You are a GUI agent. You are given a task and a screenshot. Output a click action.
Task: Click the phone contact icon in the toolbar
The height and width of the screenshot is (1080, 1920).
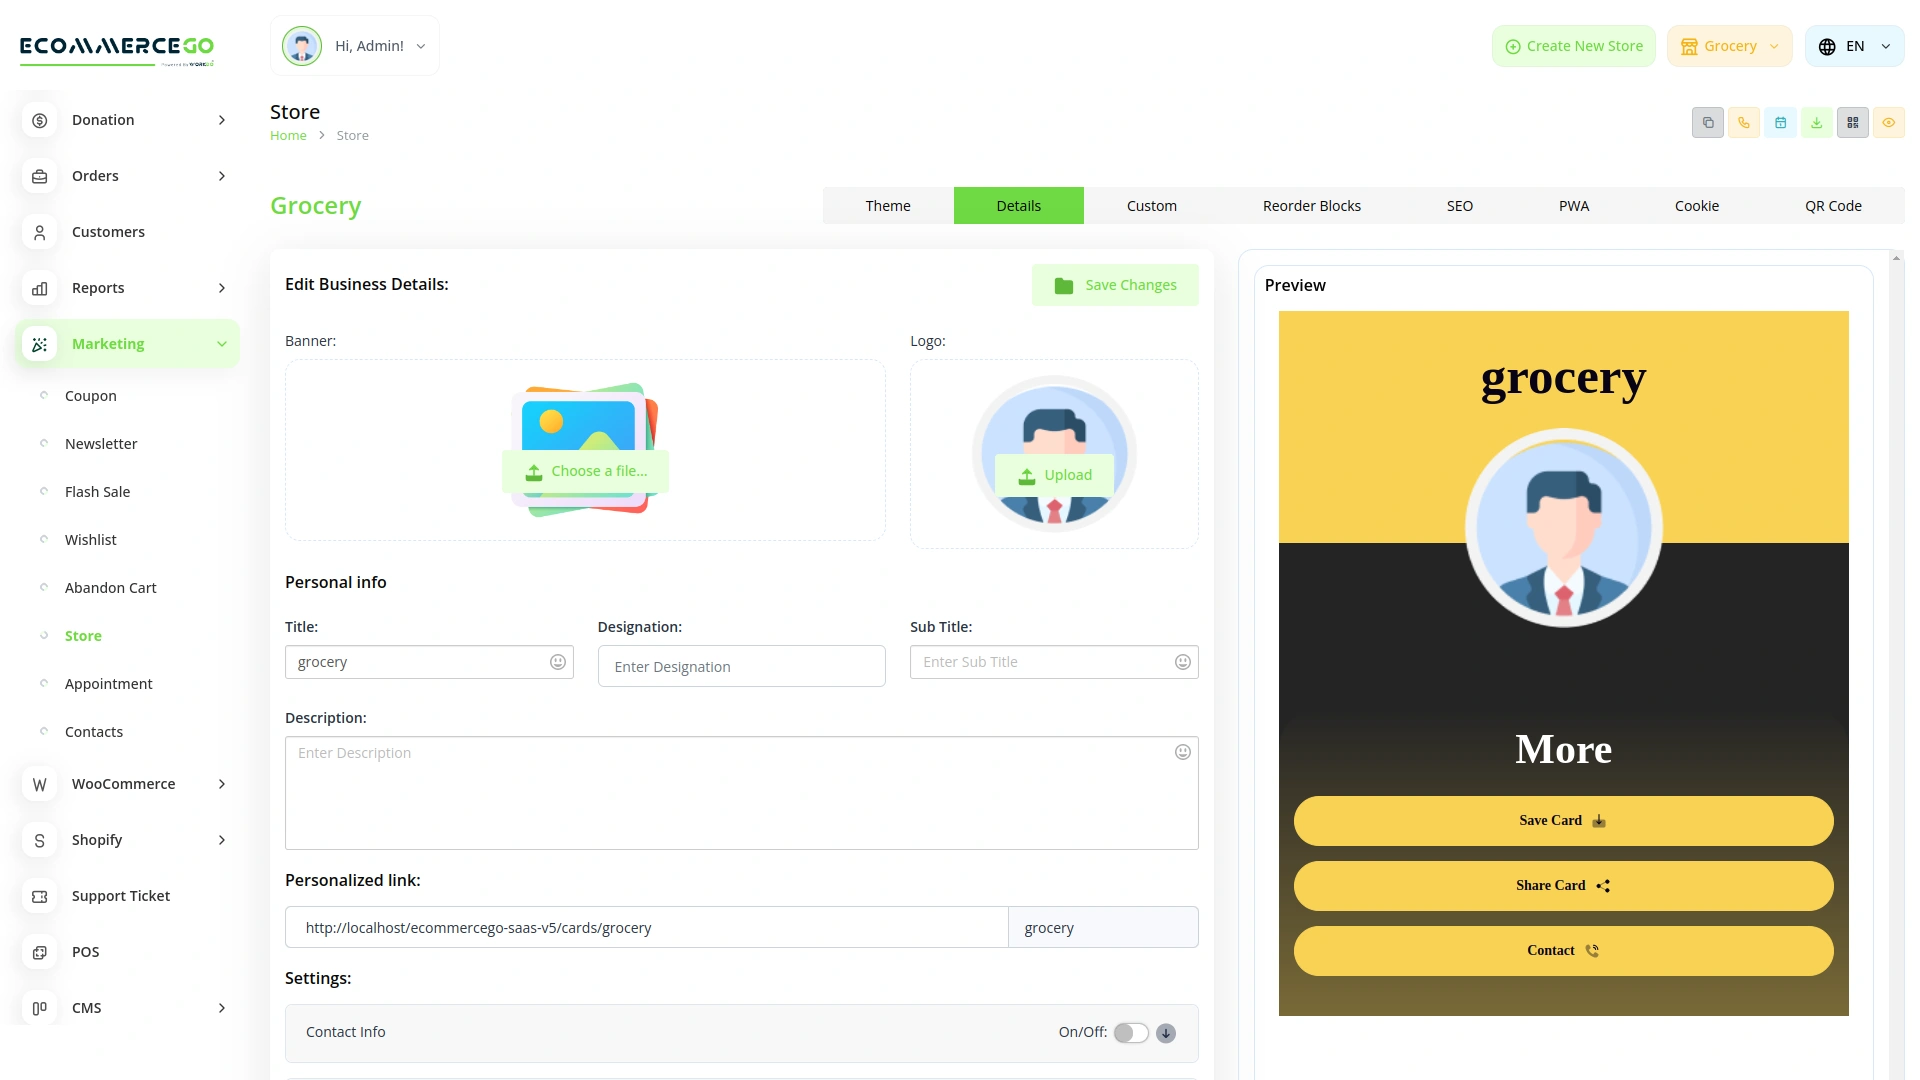1744,122
